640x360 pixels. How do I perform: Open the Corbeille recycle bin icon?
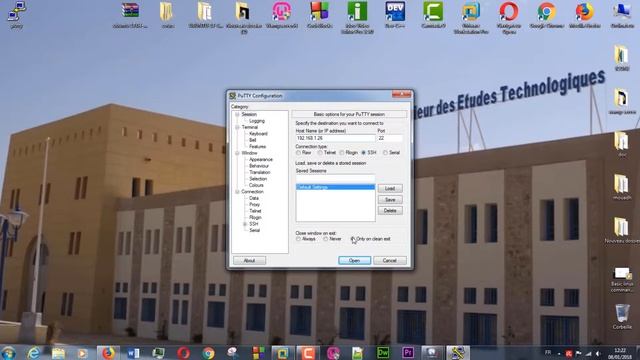622,317
